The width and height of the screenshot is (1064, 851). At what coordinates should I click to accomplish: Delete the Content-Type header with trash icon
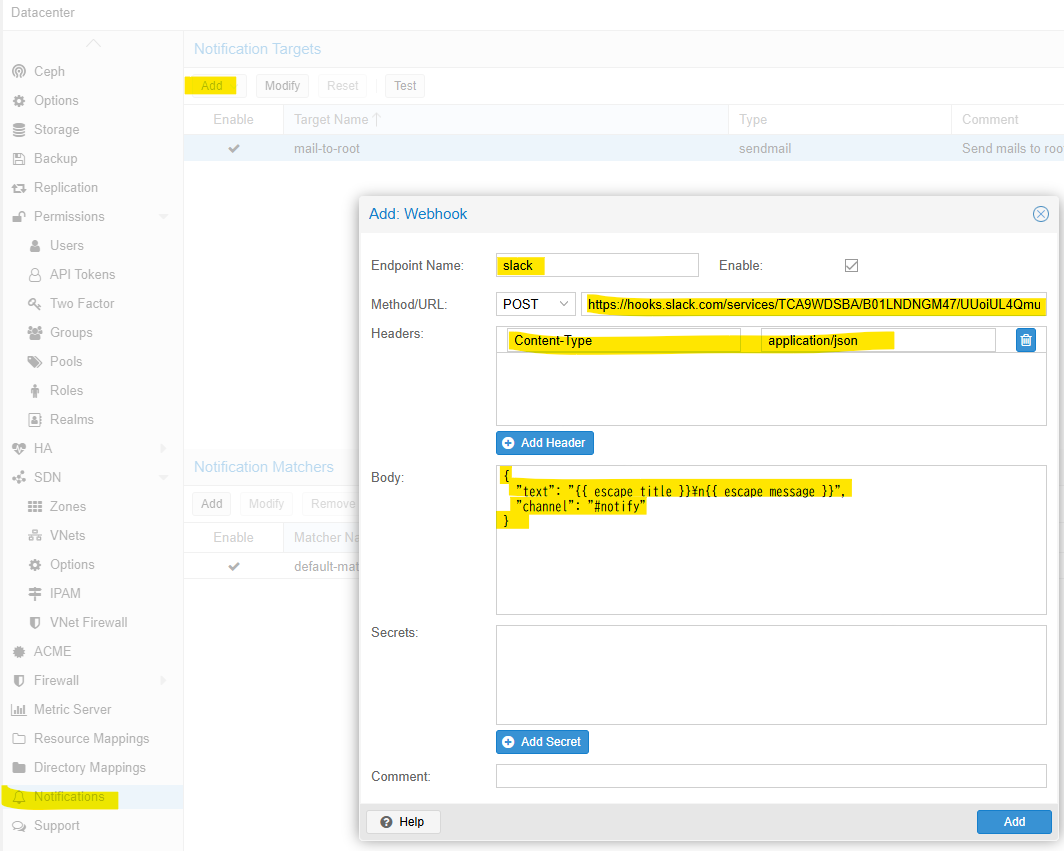[x=1025, y=340]
